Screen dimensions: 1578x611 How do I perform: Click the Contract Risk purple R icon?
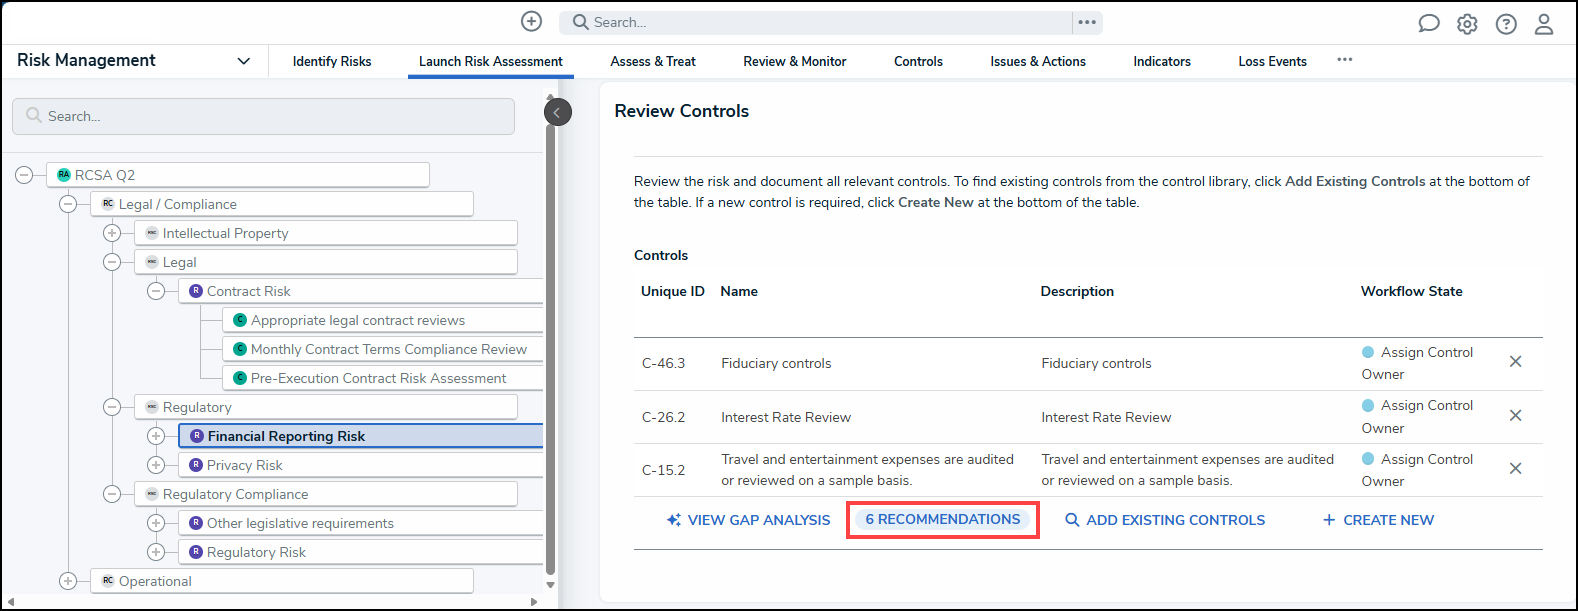tap(196, 291)
